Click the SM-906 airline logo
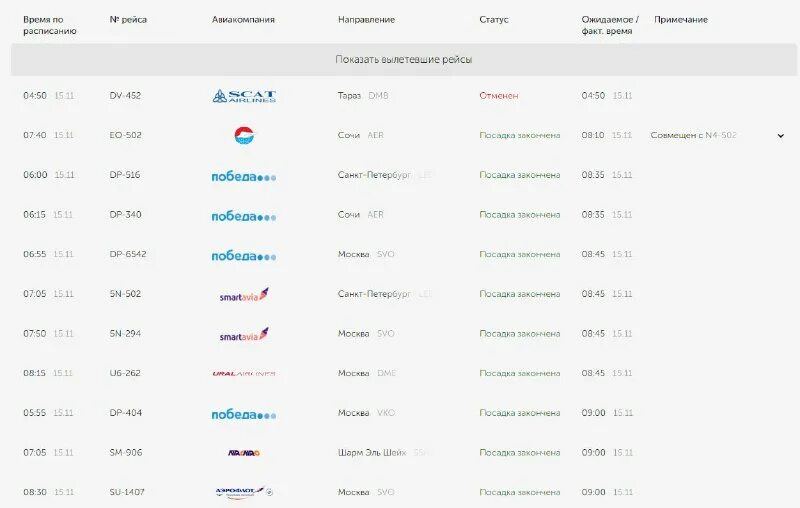 pyautogui.click(x=244, y=453)
